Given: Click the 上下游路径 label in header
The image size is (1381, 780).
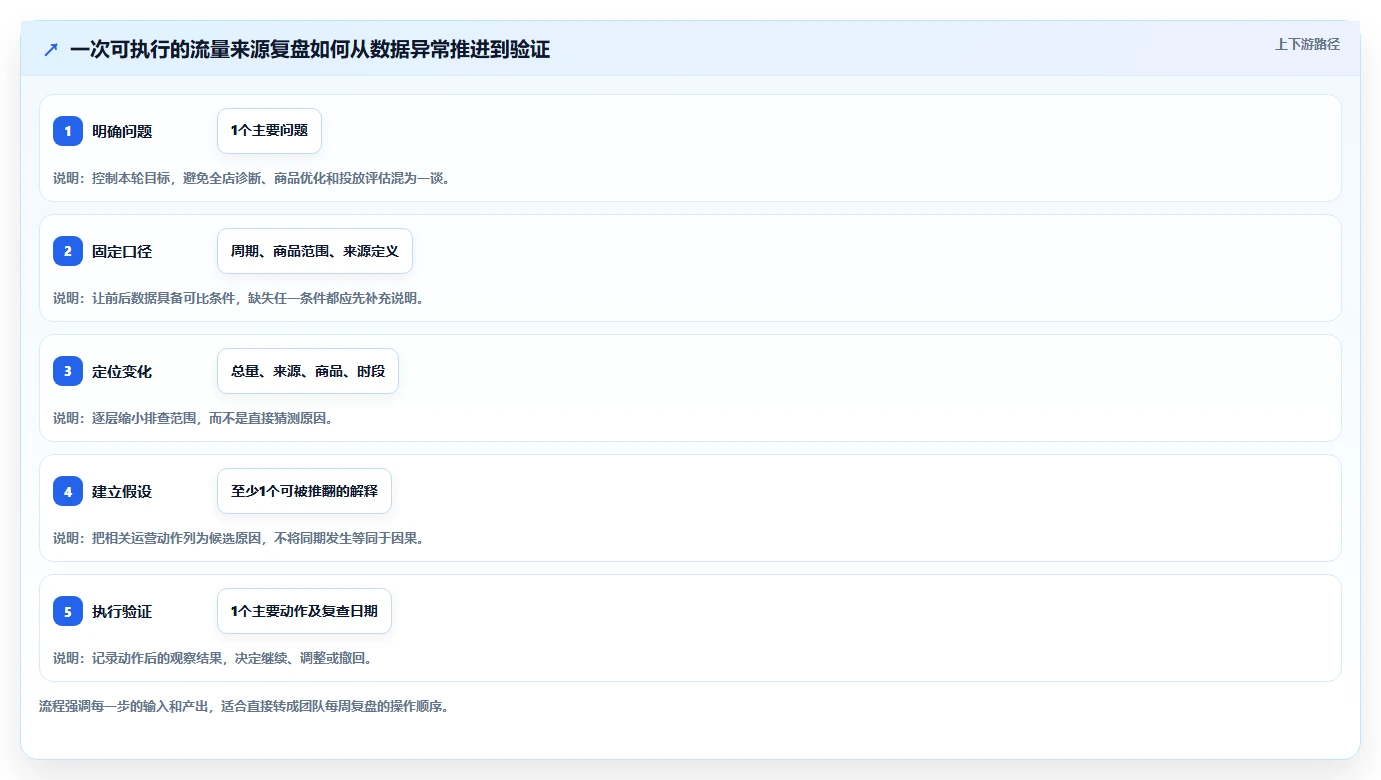Looking at the screenshot, I should tap(1307, 44).
